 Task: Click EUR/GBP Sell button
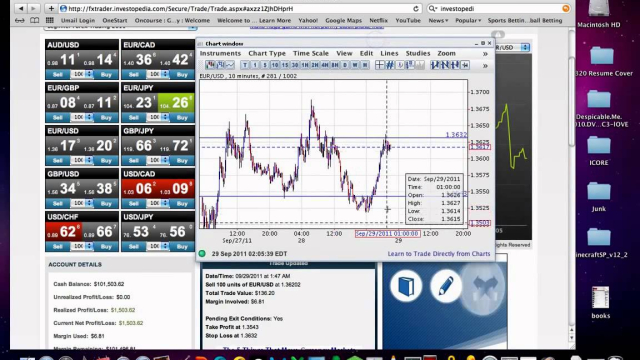[x=58, y=118]
